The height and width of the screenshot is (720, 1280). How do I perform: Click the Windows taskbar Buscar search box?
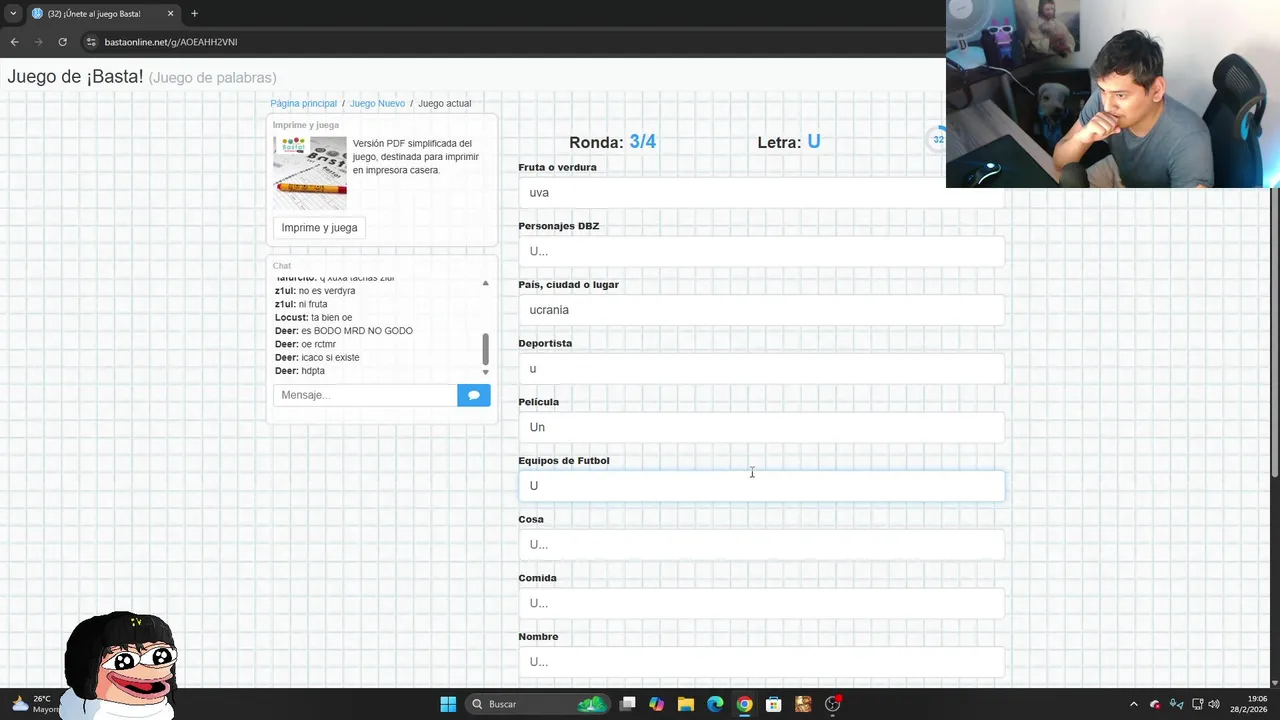pyautogui.click(x=538, y=704)
